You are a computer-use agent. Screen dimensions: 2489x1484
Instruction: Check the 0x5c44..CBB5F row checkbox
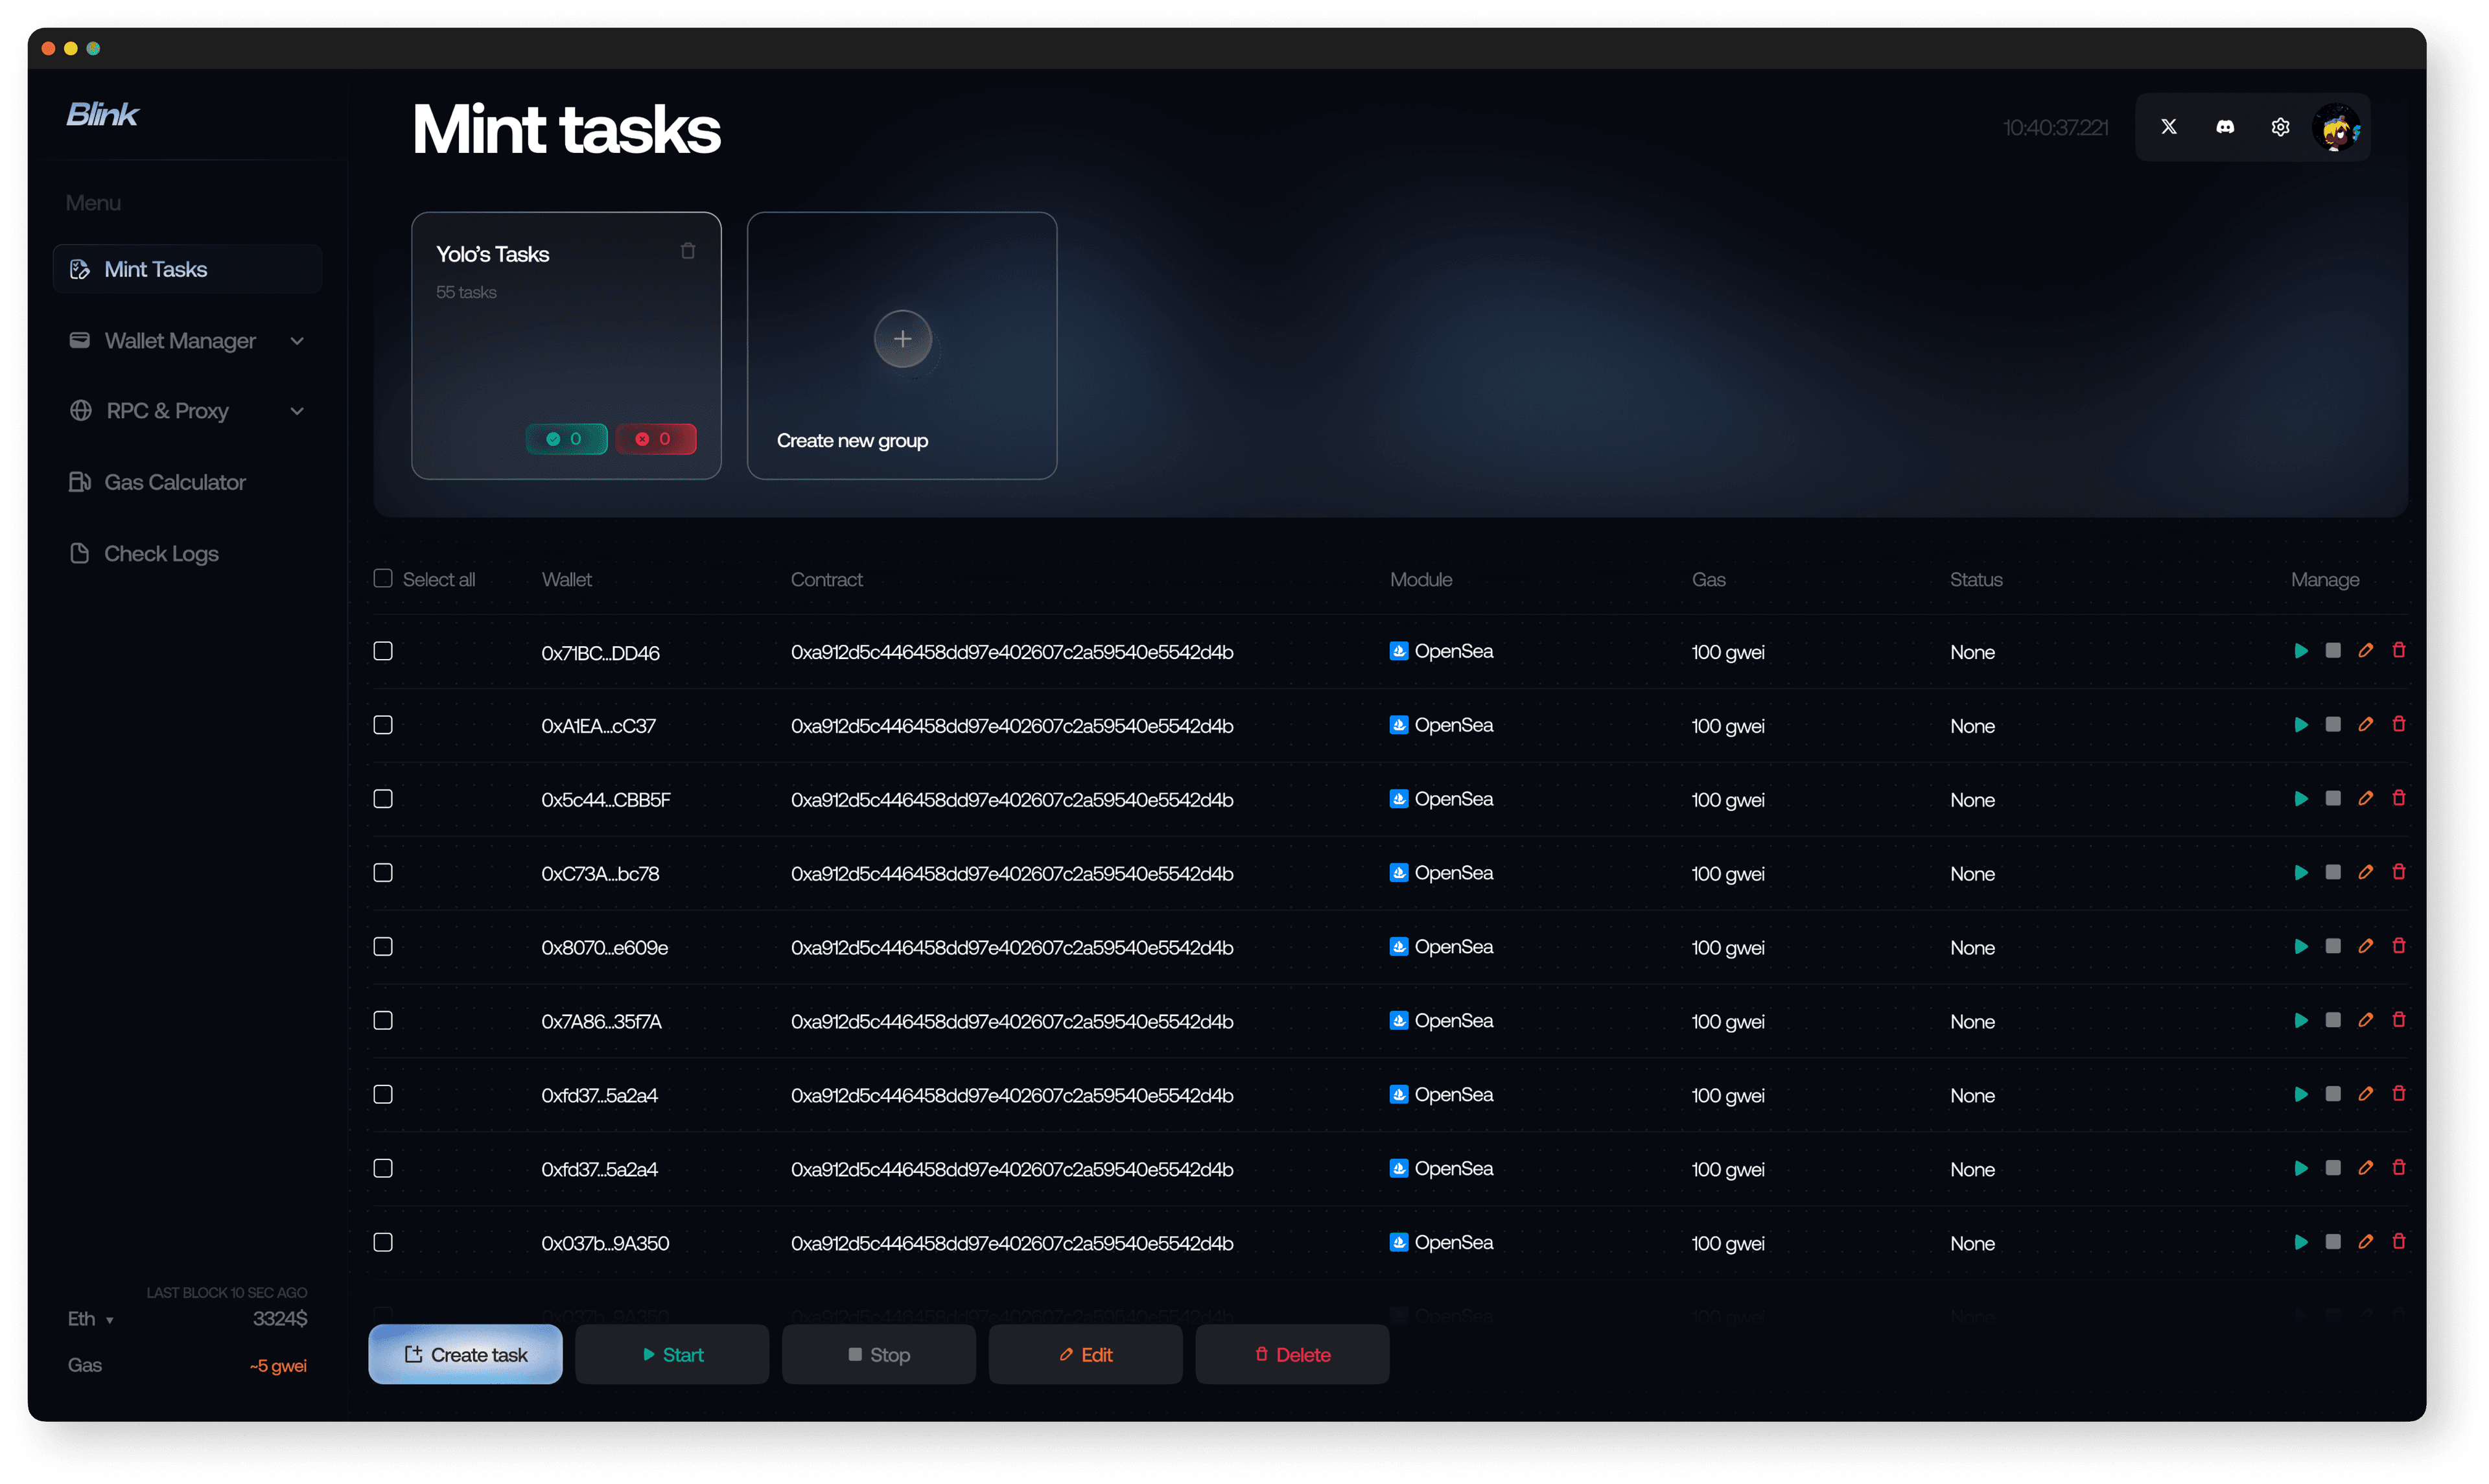coord(382,799)
